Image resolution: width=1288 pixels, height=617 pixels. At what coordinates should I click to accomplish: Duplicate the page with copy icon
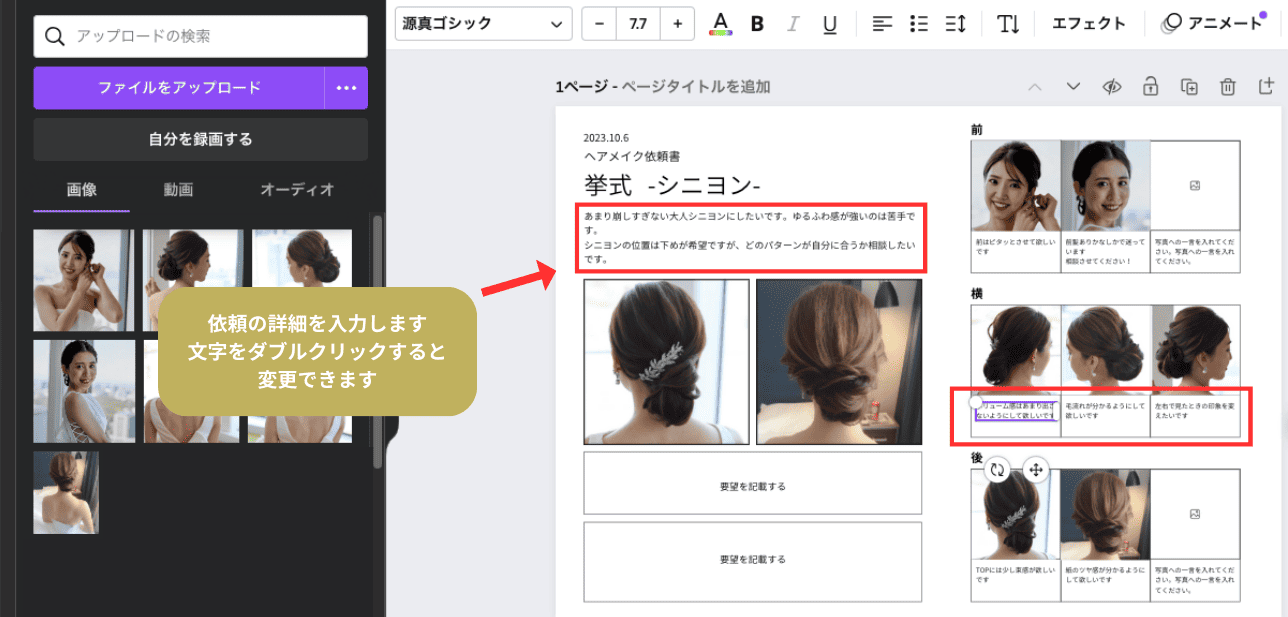click(x=1189, y=87)
